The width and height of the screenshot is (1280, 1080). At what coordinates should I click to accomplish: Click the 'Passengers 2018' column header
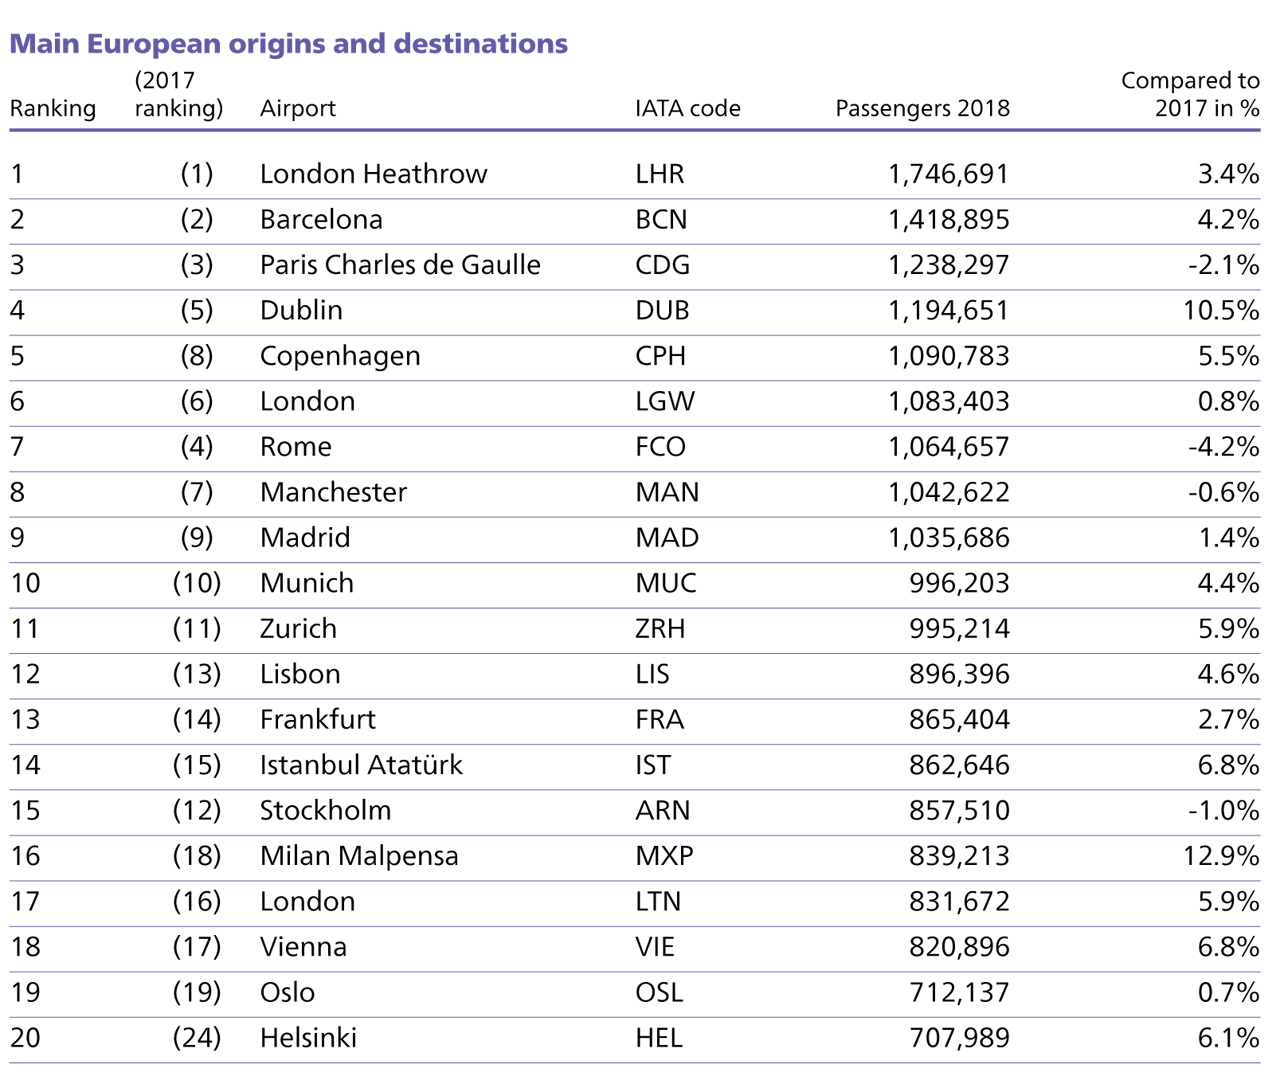point(923,108)
